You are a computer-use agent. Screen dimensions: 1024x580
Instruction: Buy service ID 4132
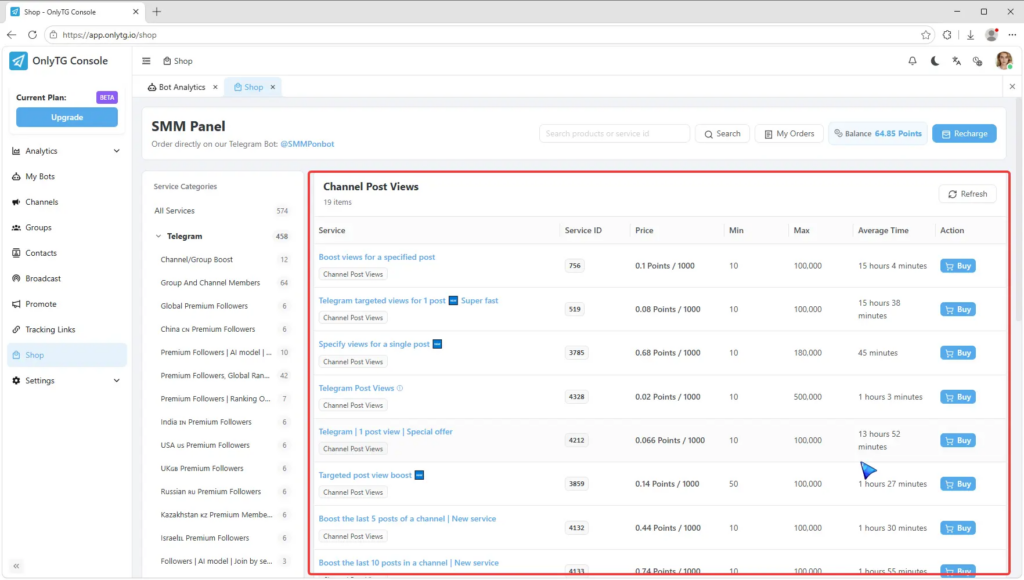(957, 528)
